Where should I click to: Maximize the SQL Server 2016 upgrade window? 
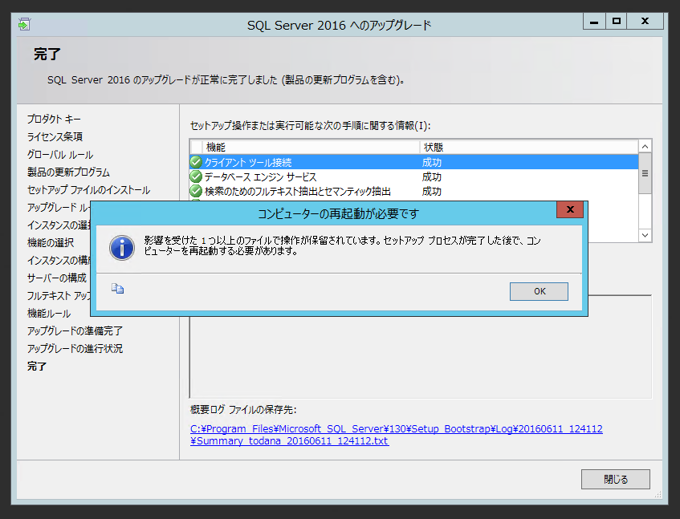pyautogui.click(x=616, y=21)
